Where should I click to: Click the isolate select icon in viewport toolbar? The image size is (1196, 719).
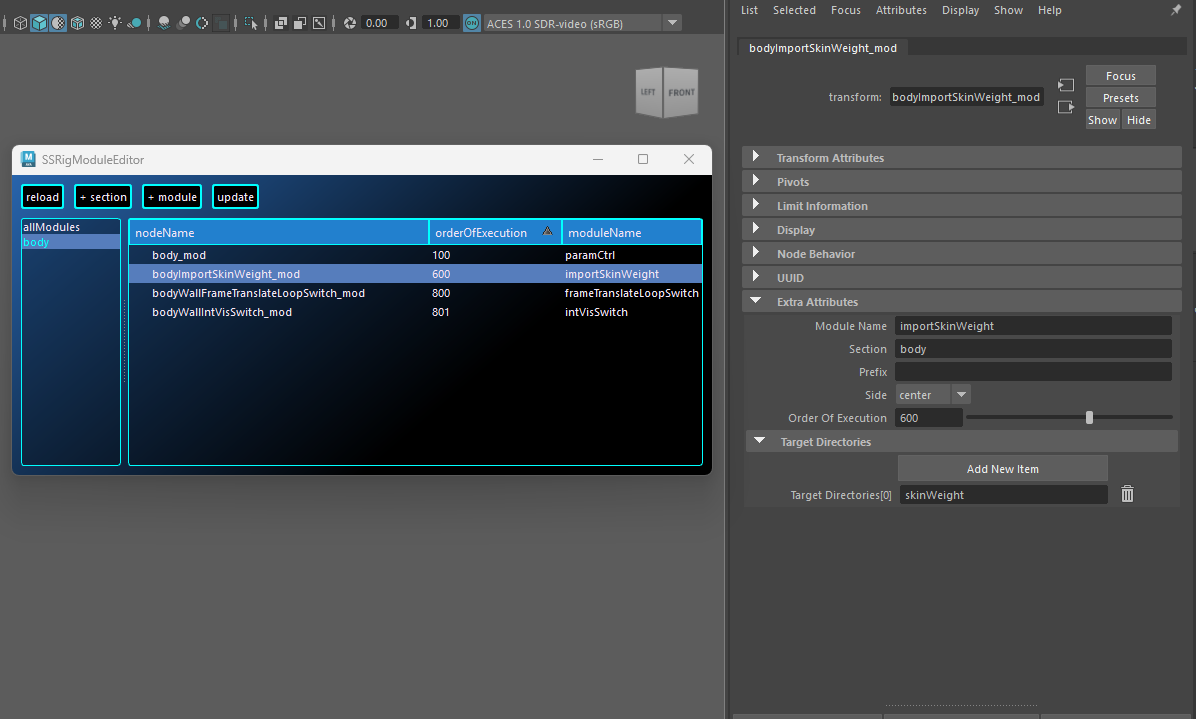coord(250,22)
